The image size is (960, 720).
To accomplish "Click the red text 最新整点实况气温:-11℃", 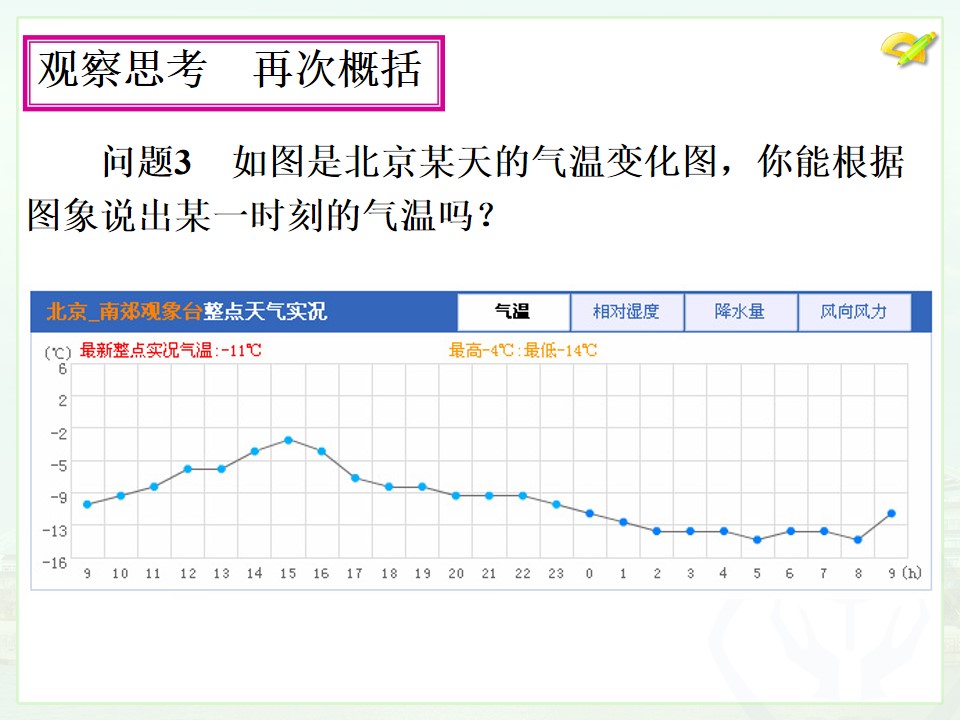I will pyautogui.click(x=171, y=351).
